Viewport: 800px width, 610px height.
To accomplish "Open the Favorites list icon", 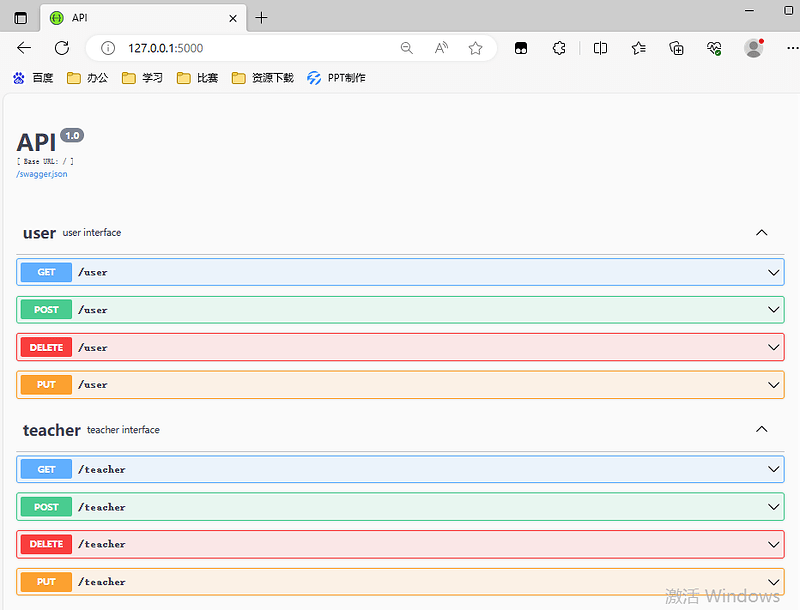I will 638,48.
